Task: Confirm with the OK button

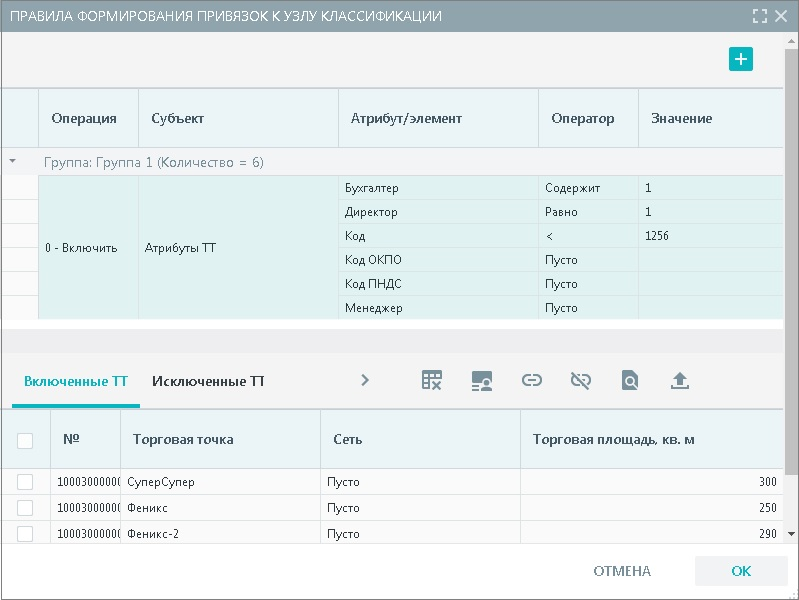Action: click(x=741, y=571)
